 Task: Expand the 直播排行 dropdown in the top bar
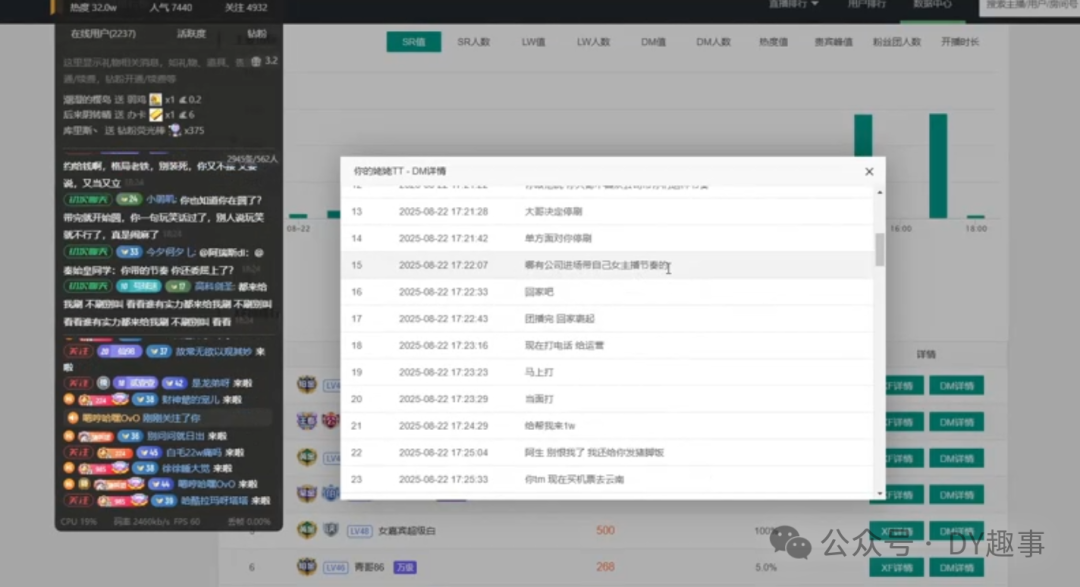[x=793, y=4]
